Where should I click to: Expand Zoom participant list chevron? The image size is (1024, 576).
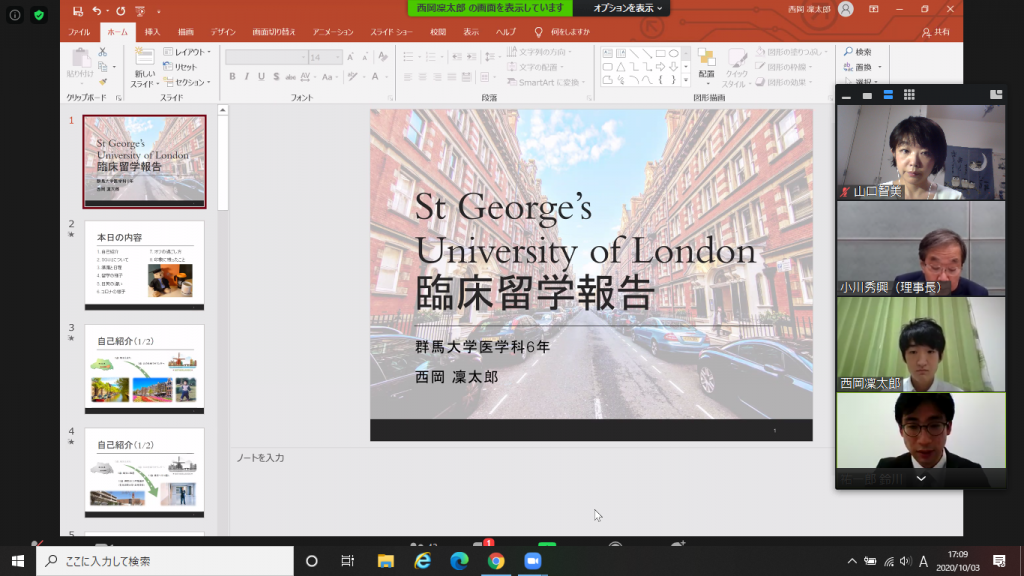pos(921,479)
